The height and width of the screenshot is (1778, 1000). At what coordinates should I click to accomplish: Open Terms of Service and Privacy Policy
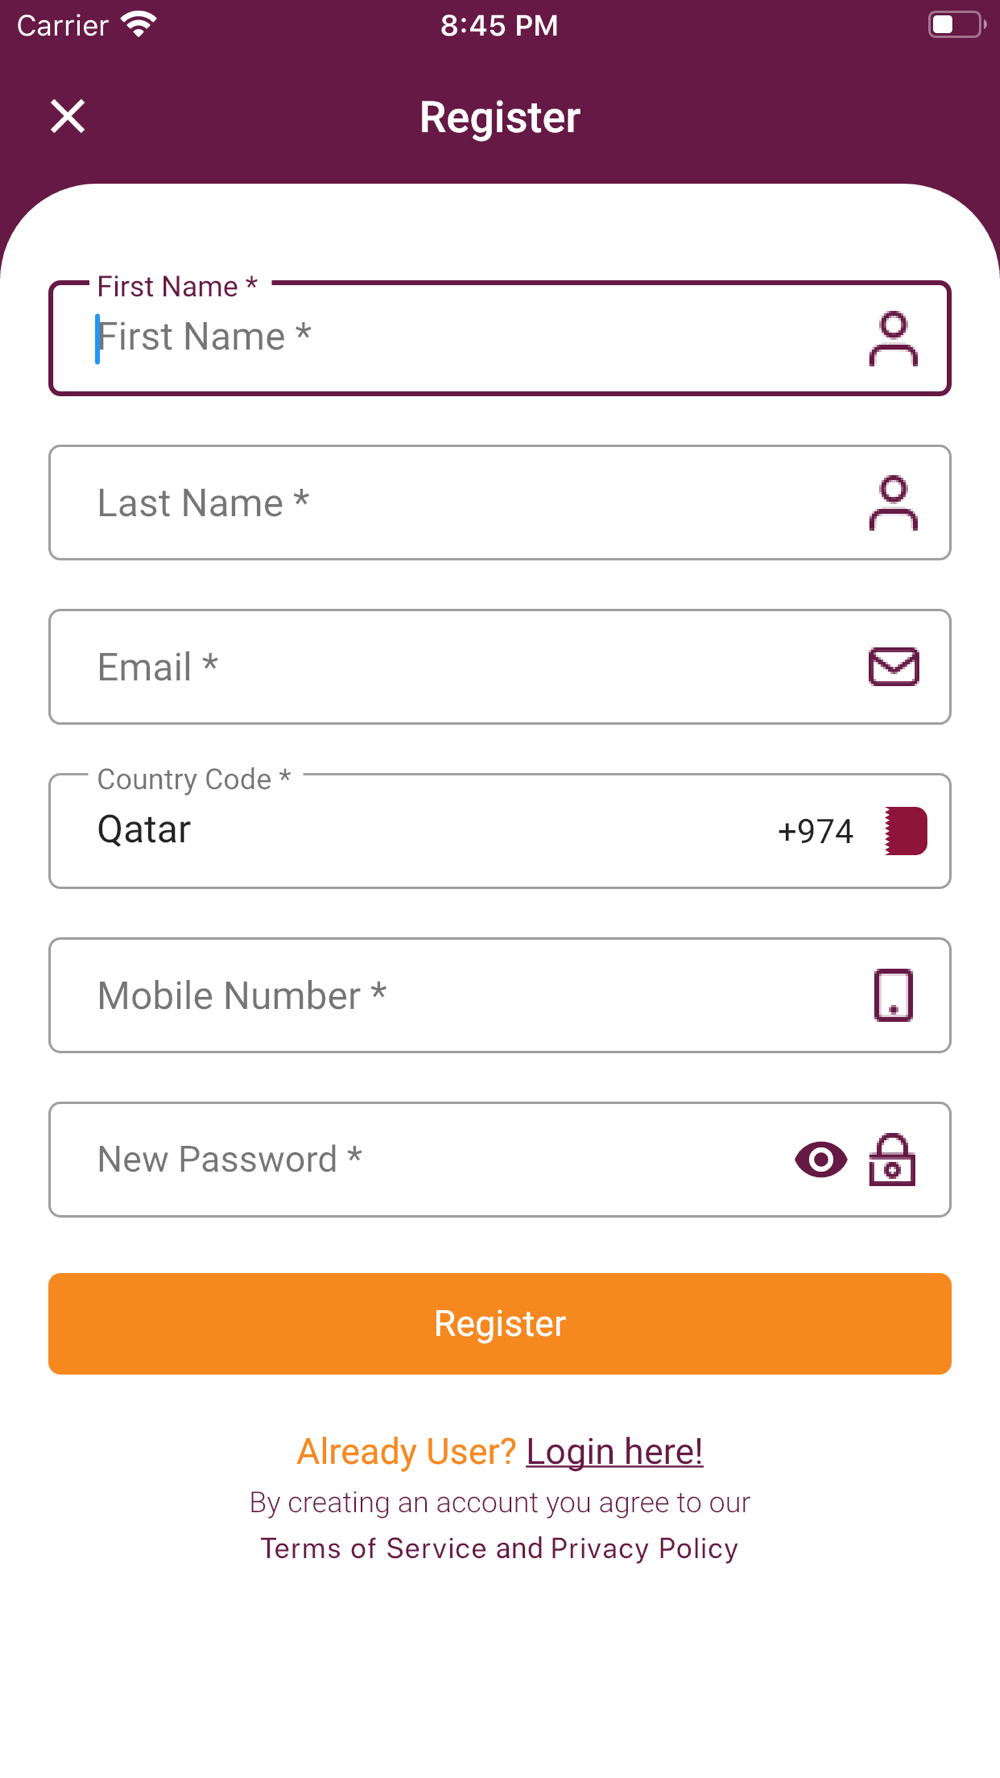pyautogui.click(x=500, y=1548)
